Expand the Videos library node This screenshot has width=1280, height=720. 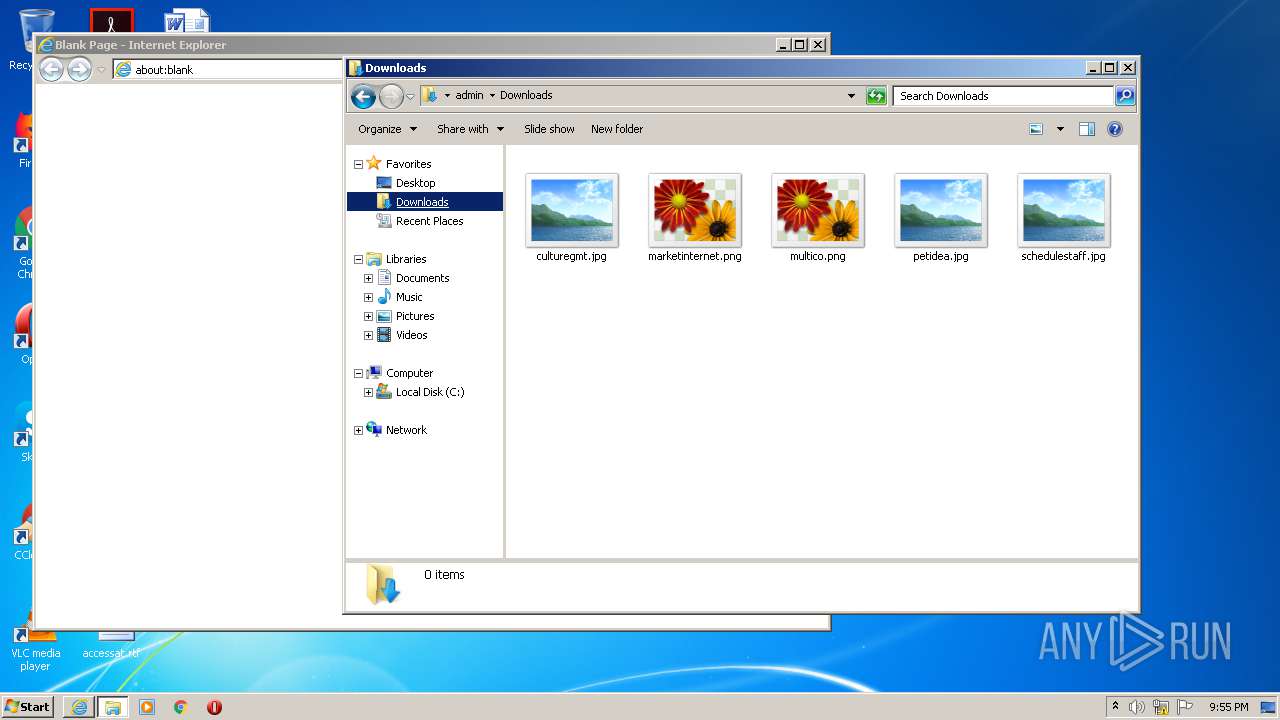(x=368, y=335)
